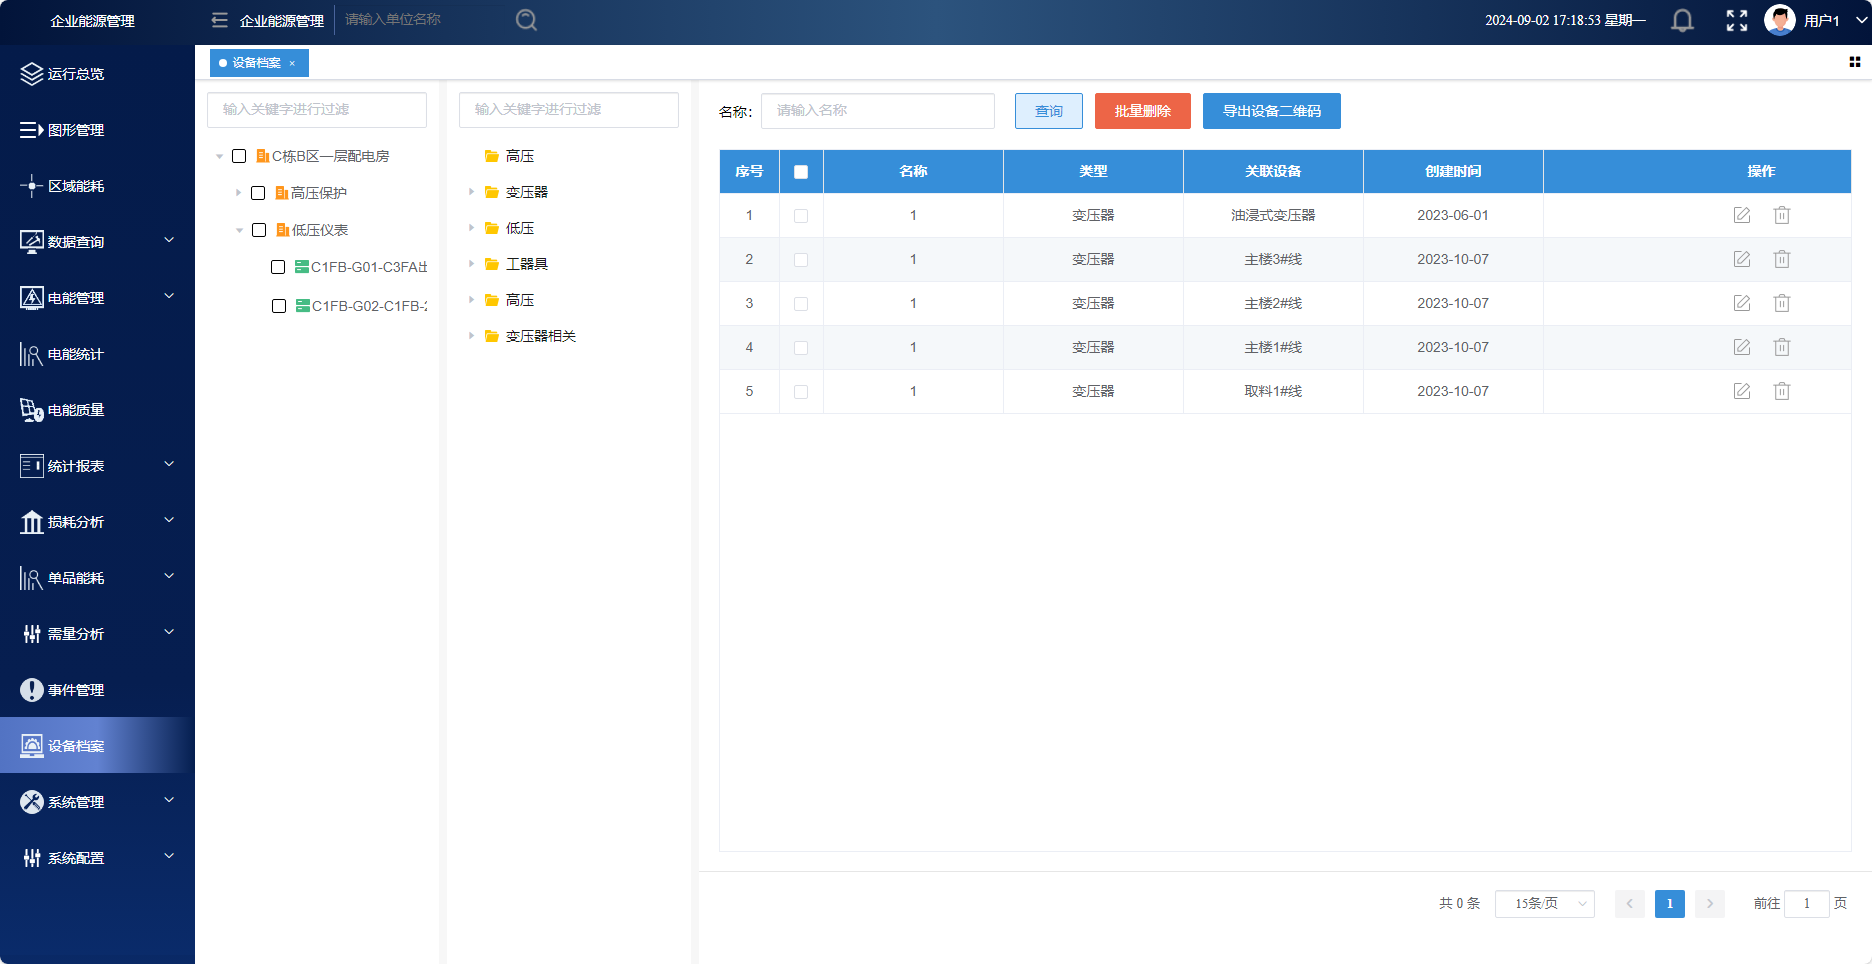Image resolution: width=1872 pixels, height=964 pixels.
Task: Click the 区域能耗 sidebar icon
Action: pyautogui.click(x=32, y=186)
